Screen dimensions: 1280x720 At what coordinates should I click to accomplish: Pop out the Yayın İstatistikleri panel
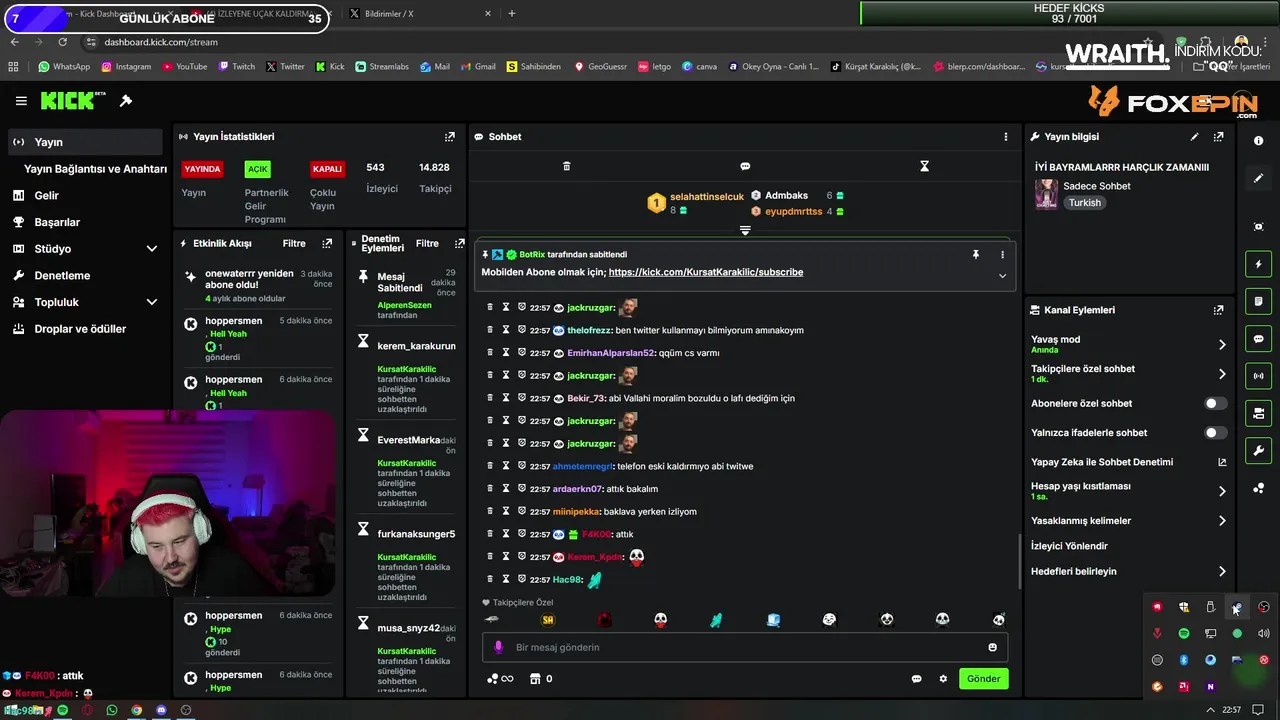(449, 136)
